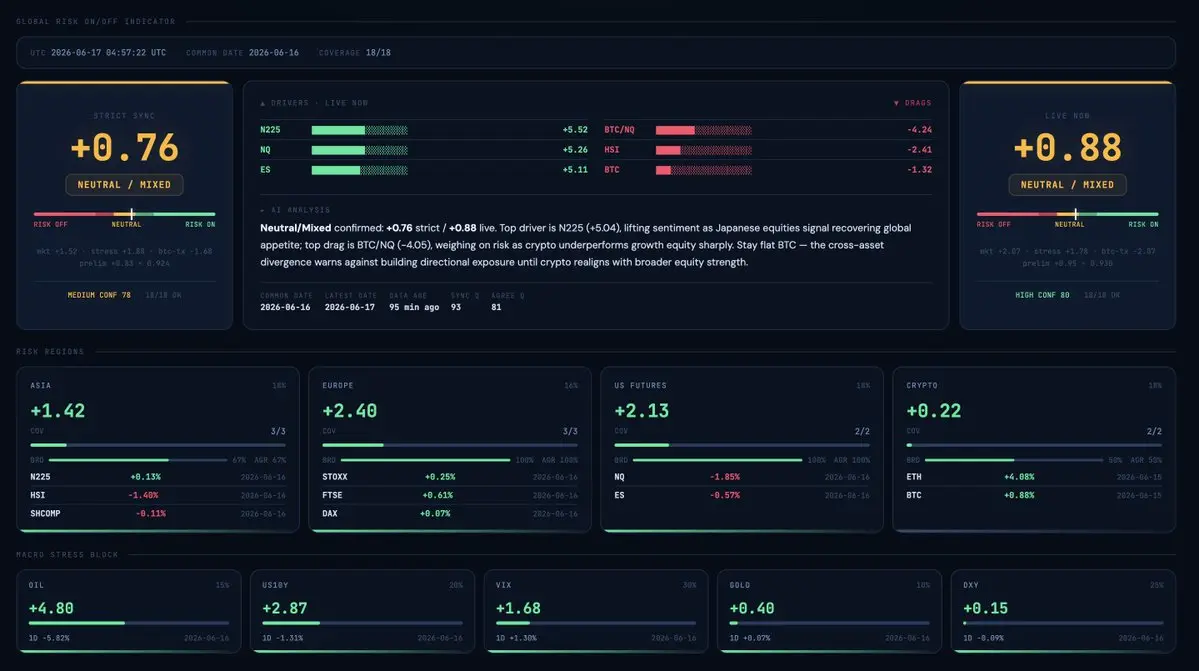Click the Crypto breadth BRD bar

pos(1013,460)
